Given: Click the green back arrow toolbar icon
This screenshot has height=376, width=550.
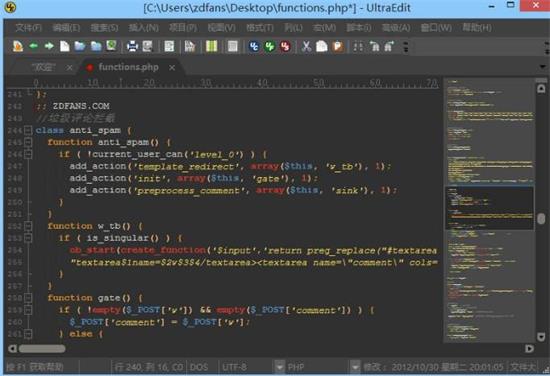Looking at the screenshot, I should (x=34, y=46).
